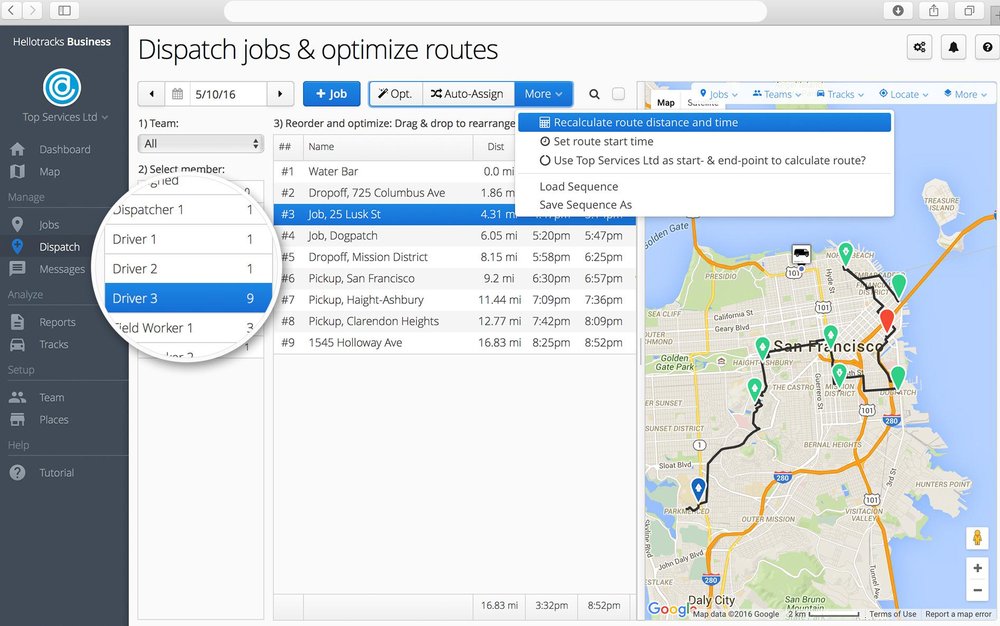This screenshot has height=626, width=1000.
Task: Enable the checkbox next to the search icon
Action: (x=618, y=93)
